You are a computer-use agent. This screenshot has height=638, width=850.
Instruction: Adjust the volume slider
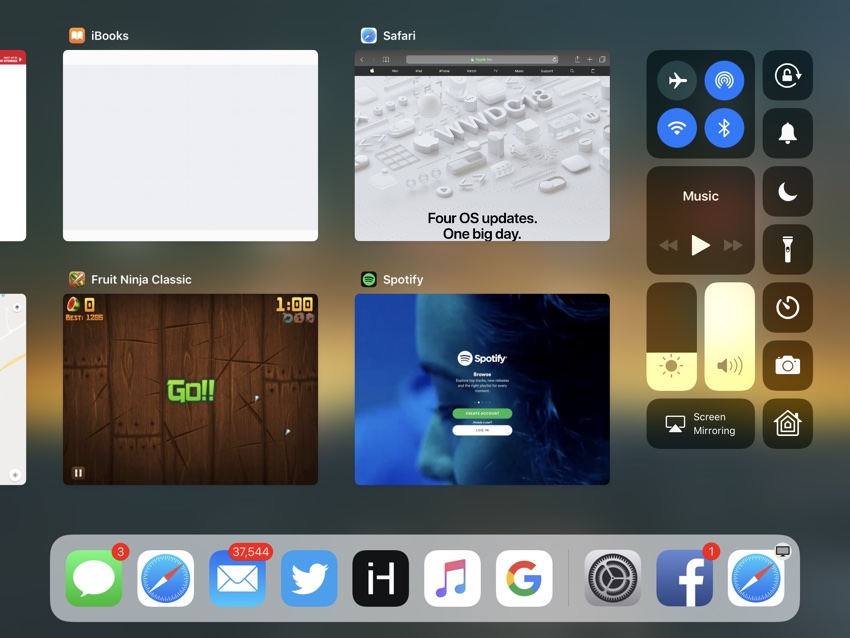730,336
